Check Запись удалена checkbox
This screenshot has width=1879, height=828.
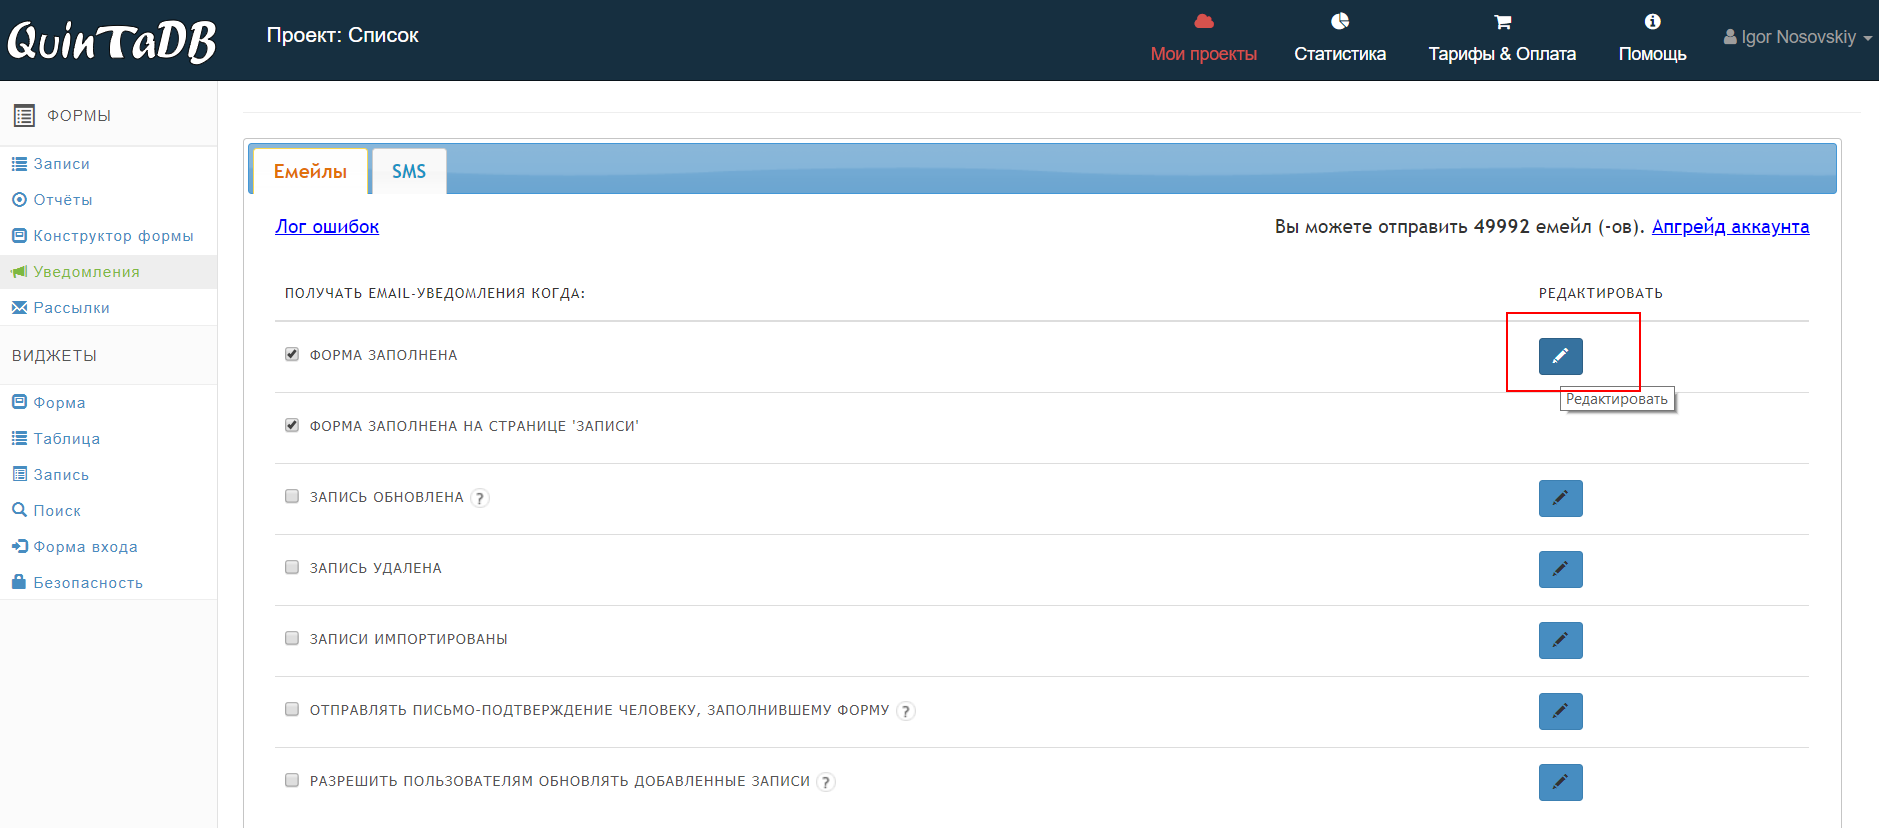coord(292,567)
